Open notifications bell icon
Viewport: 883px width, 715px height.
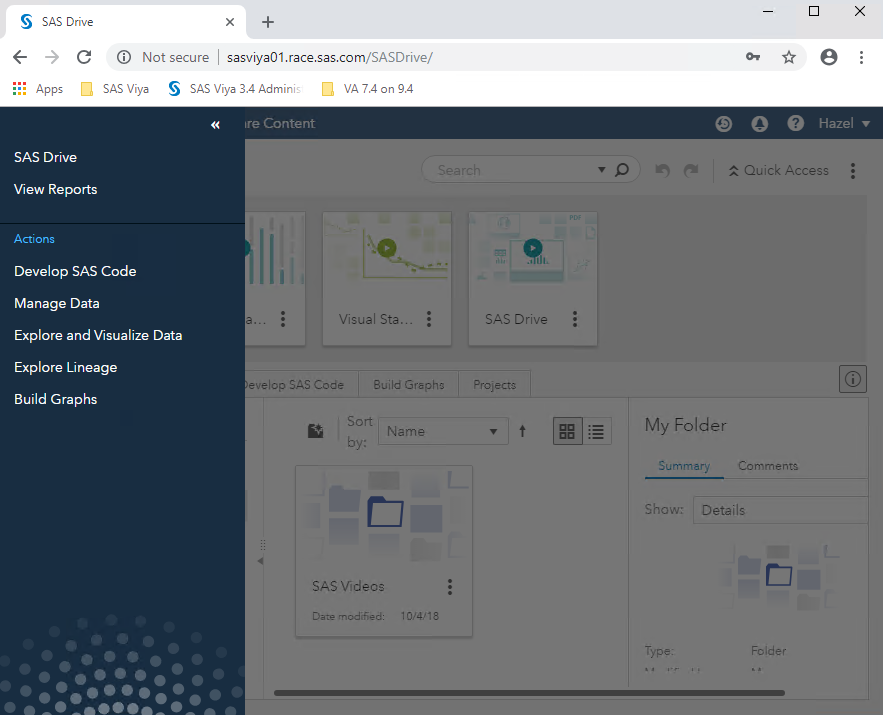[760, 123]
